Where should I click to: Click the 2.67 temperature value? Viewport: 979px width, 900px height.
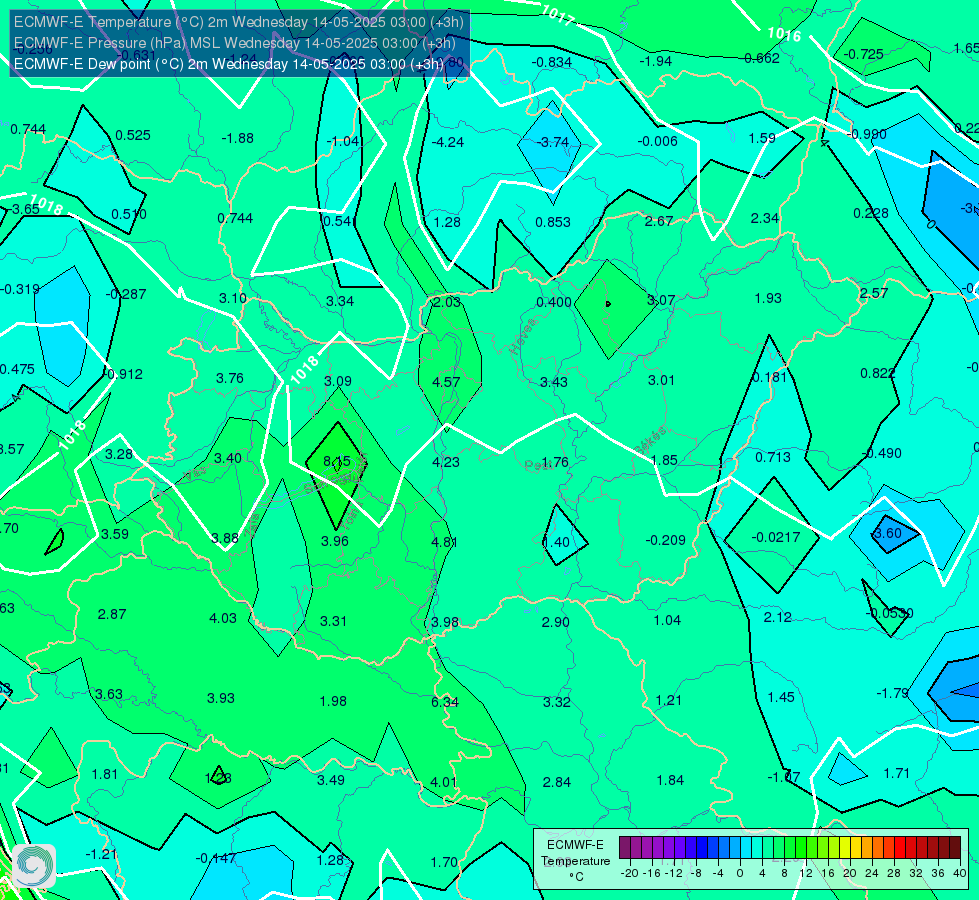[x=659, y=220]
